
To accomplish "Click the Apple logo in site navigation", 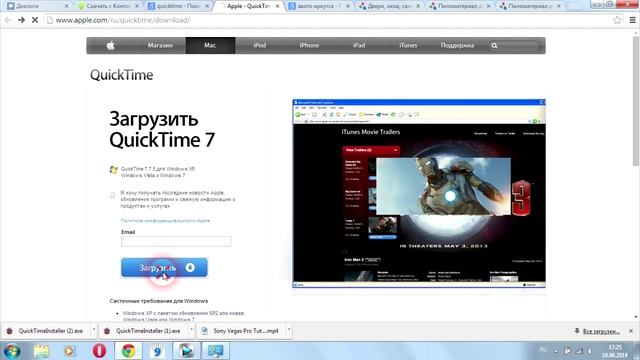I will click(x=111, y=45).
